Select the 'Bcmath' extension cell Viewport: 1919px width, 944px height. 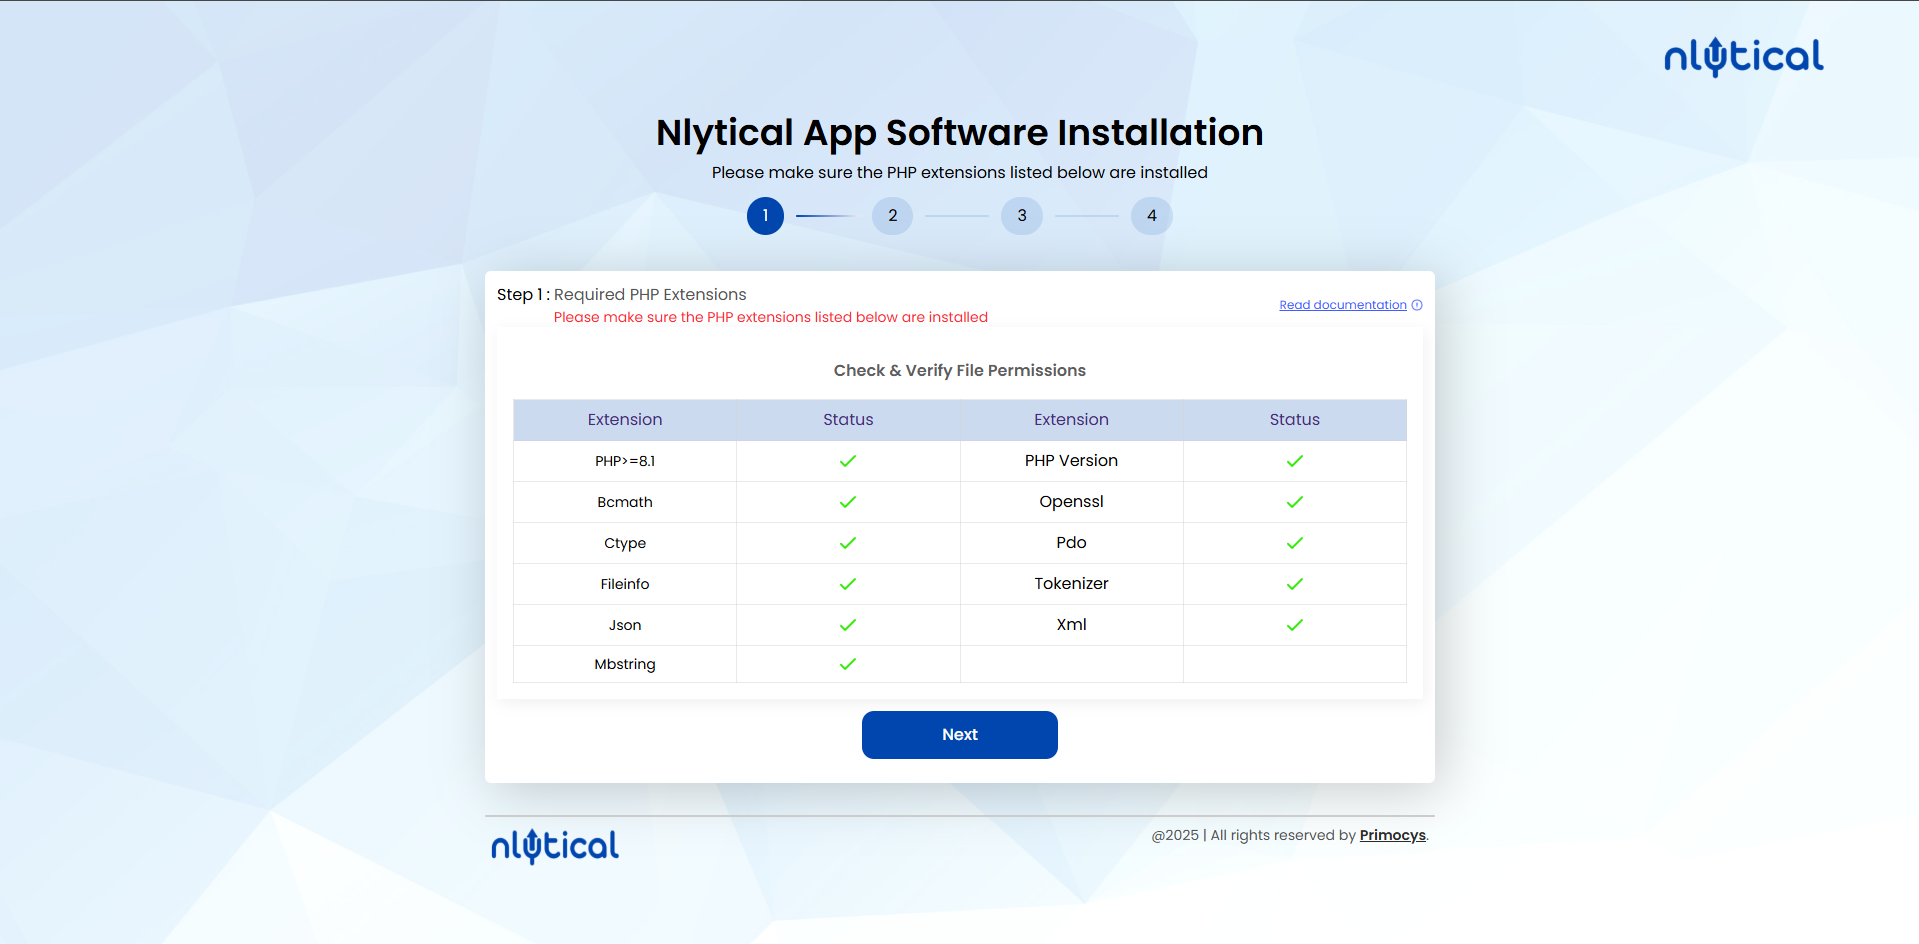625,502
